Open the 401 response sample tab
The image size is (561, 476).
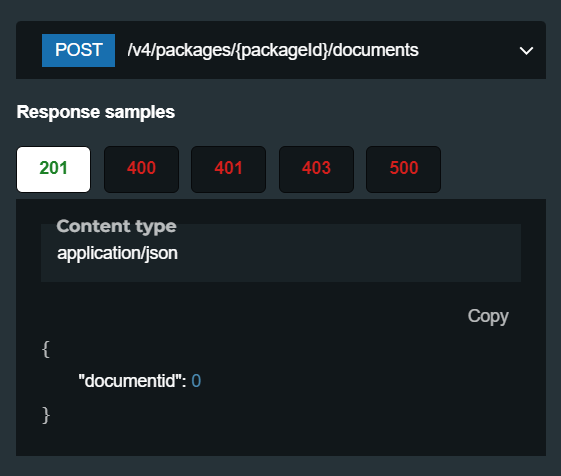tap(228, 169)
